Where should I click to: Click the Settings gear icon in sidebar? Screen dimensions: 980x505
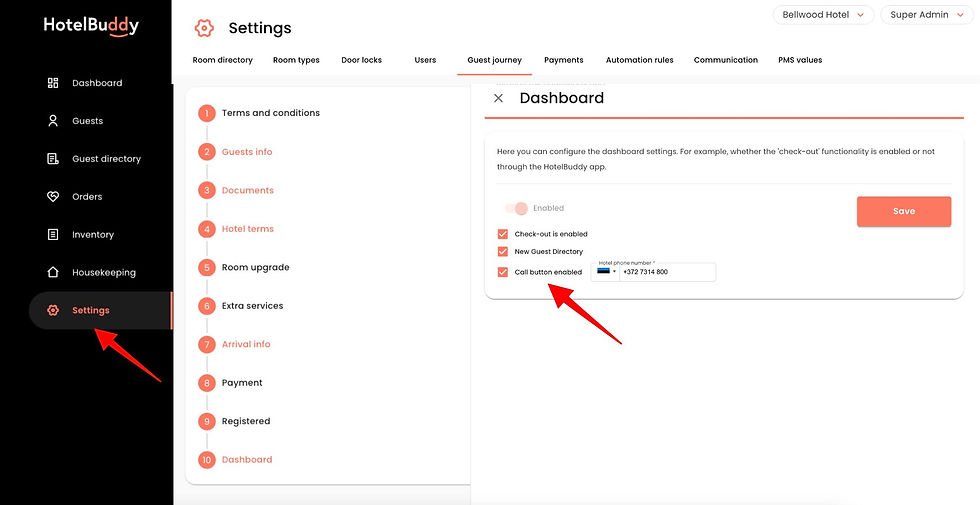[53, 310]
